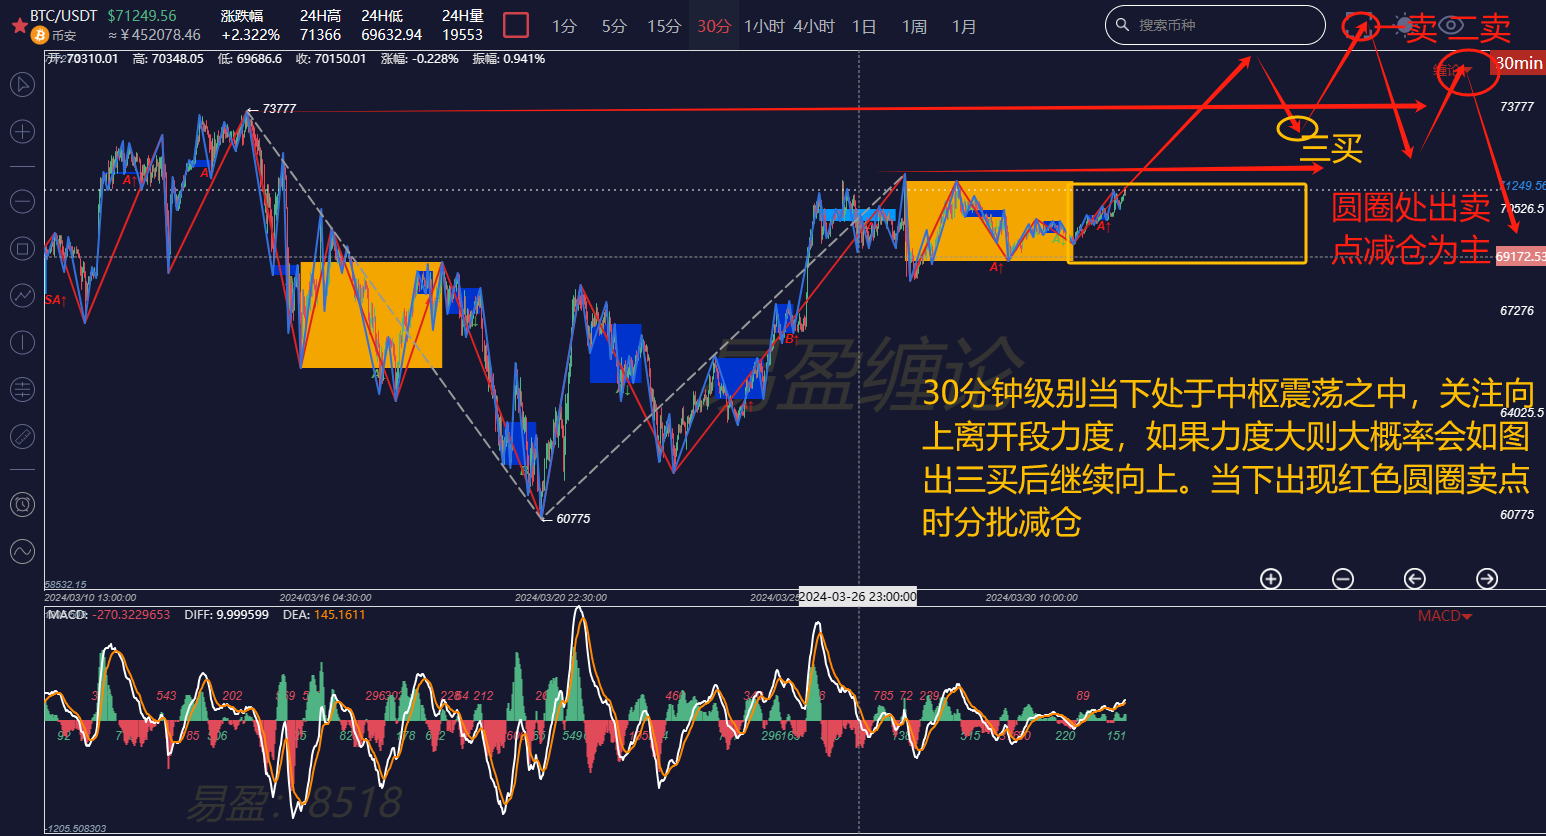Viewport: 1546px width, 836px height.
Task: Click the red square layout icon
Action: coord(516,25)
